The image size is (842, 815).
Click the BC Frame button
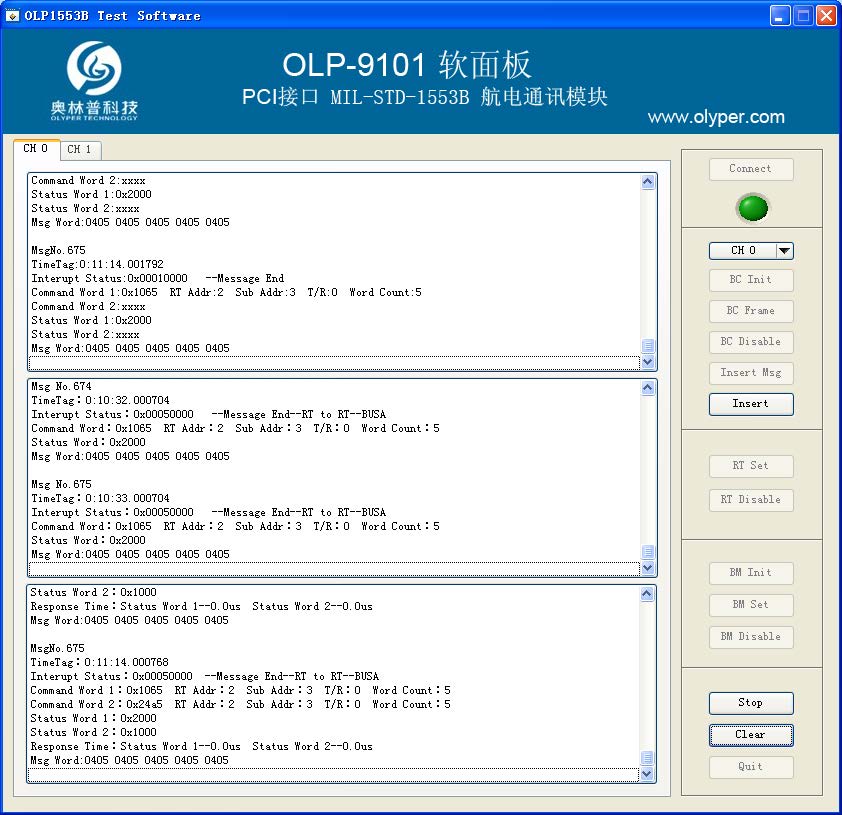pos(751,311)
